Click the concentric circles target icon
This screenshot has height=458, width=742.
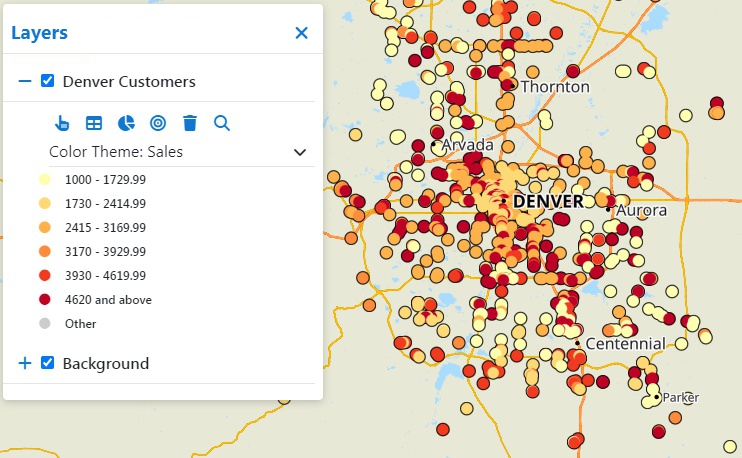click(158, 123)
